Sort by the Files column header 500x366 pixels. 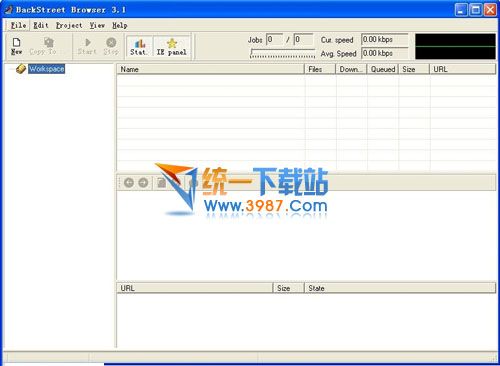click(x=320, y=69)
